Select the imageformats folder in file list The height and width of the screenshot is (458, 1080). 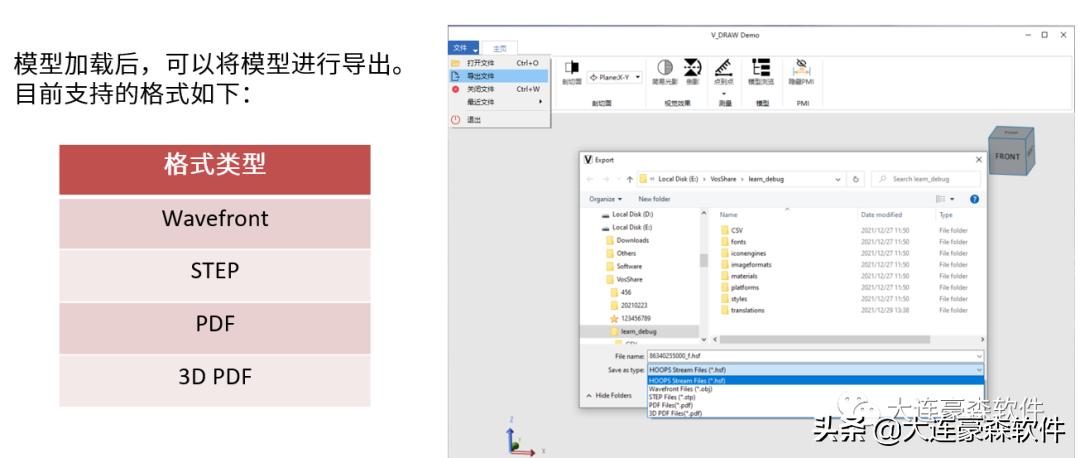coord(746,264)
